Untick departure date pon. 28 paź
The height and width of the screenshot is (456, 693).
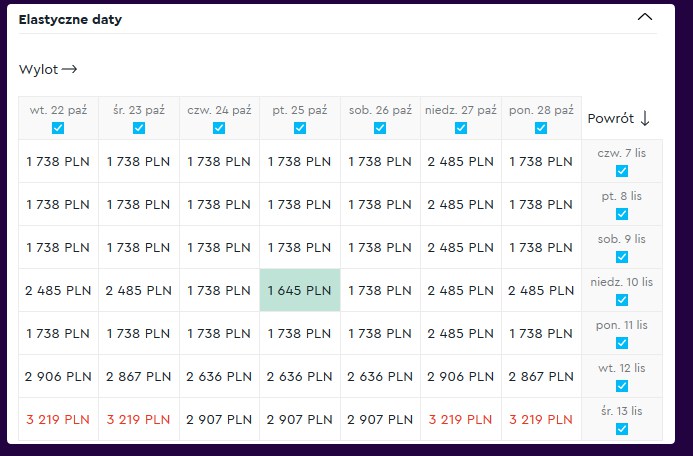(x=541, y=128)
